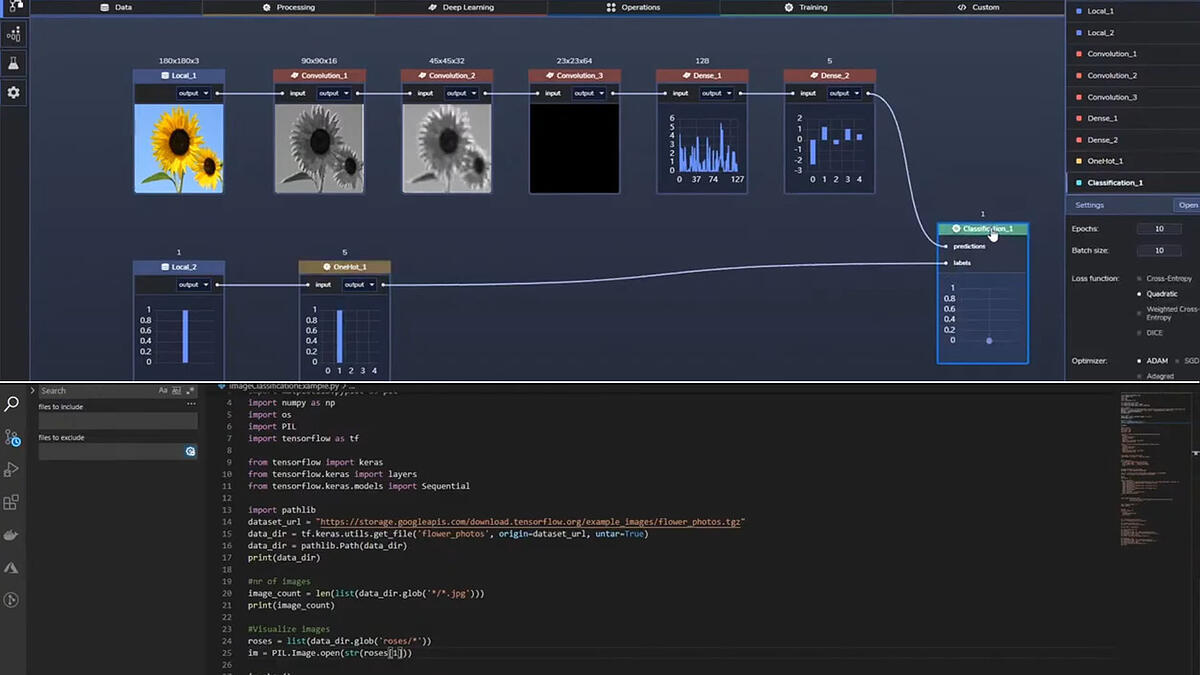Toggle use exclude settings icon in files to exclude
This screenshot has height=675, width=1200.
click(190, 452)
